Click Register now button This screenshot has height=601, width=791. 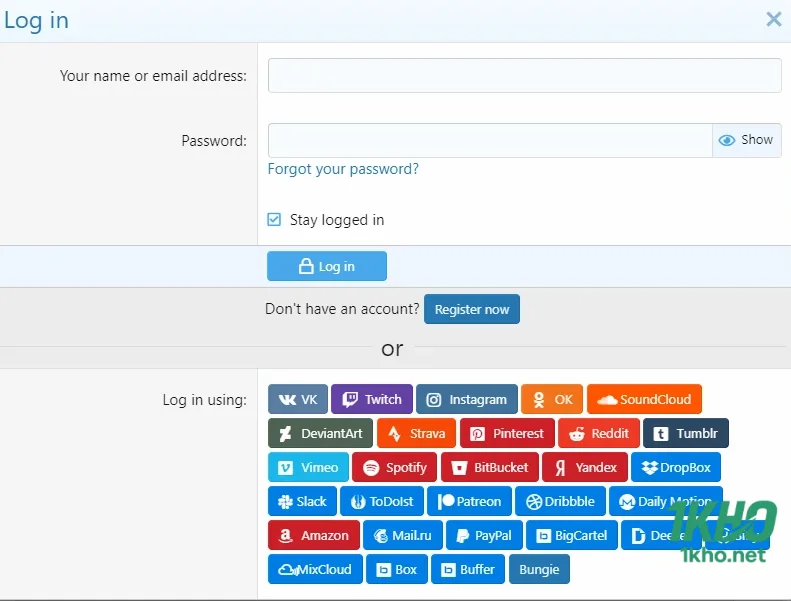click(x=472, y=310)
